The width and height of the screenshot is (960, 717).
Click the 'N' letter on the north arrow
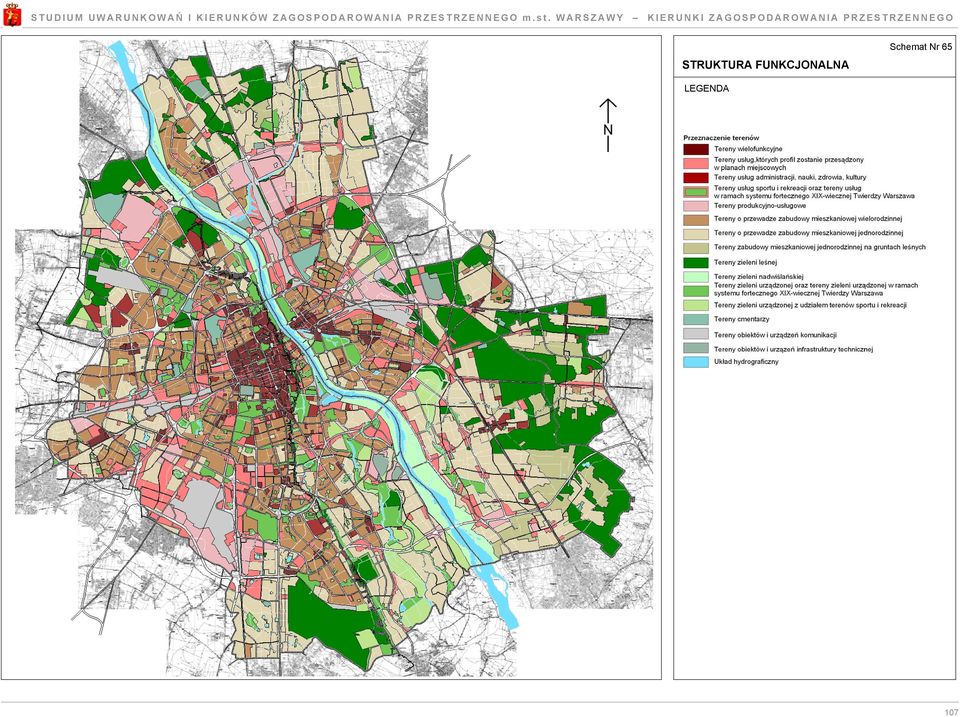pyautogui.click(x=608, y=129)
